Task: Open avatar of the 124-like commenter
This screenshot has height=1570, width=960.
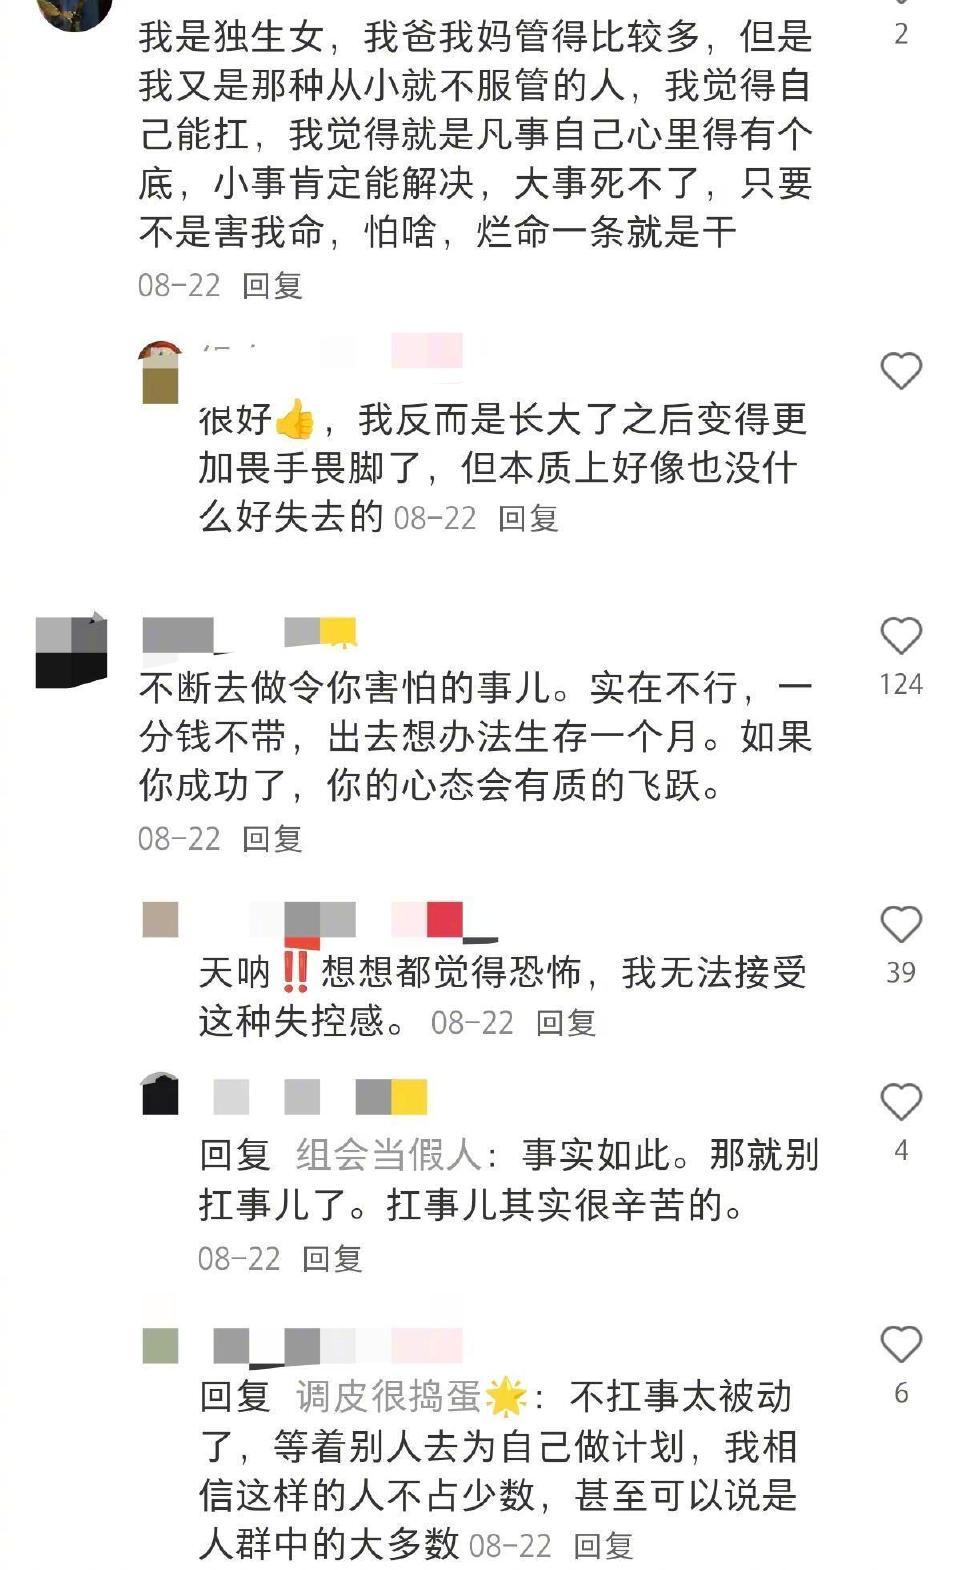Action: pyautogui.click(x=71, y=650)
